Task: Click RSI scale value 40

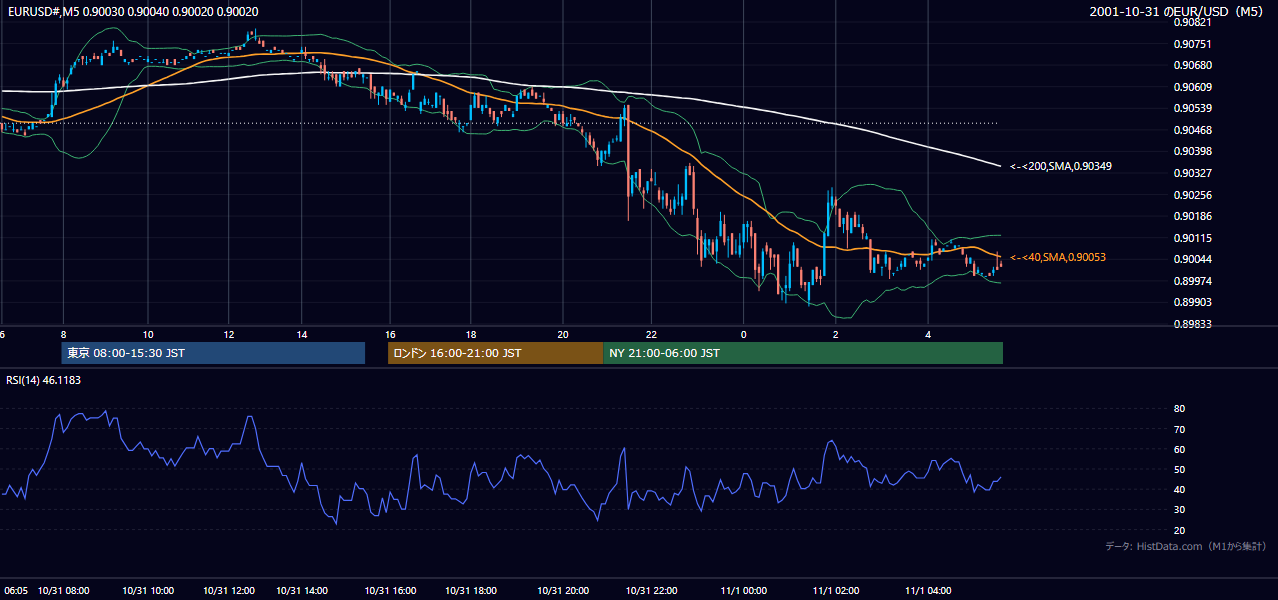Action: pos(1180,489)
